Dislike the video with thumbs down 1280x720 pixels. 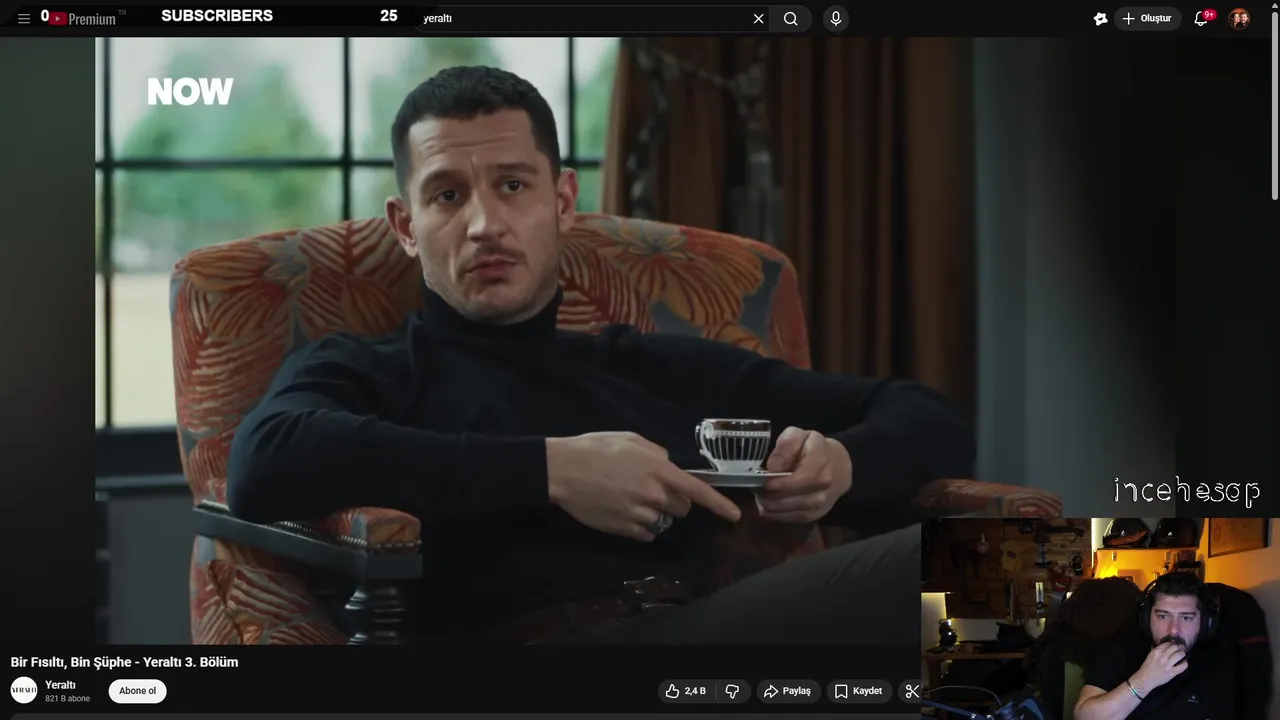(x=732, y=691)
